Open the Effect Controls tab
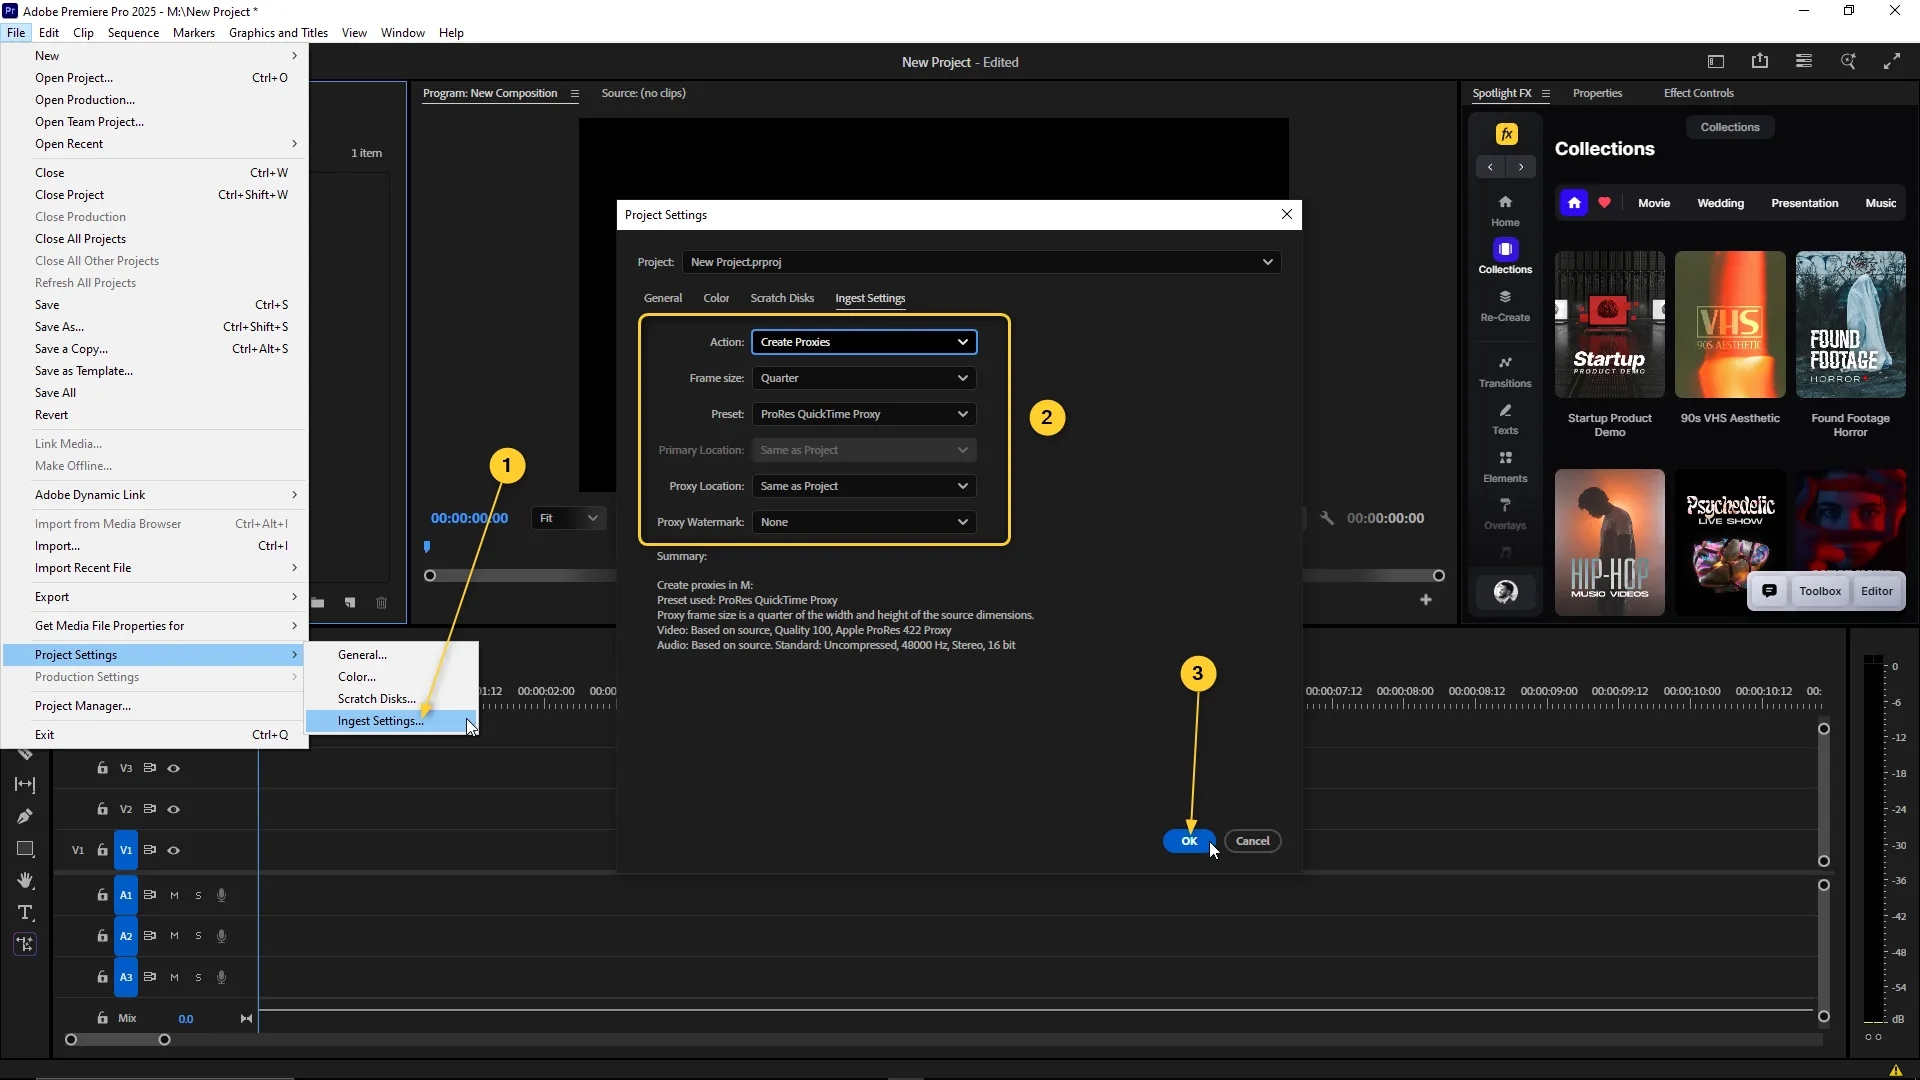 click(x=1698, y=93)
